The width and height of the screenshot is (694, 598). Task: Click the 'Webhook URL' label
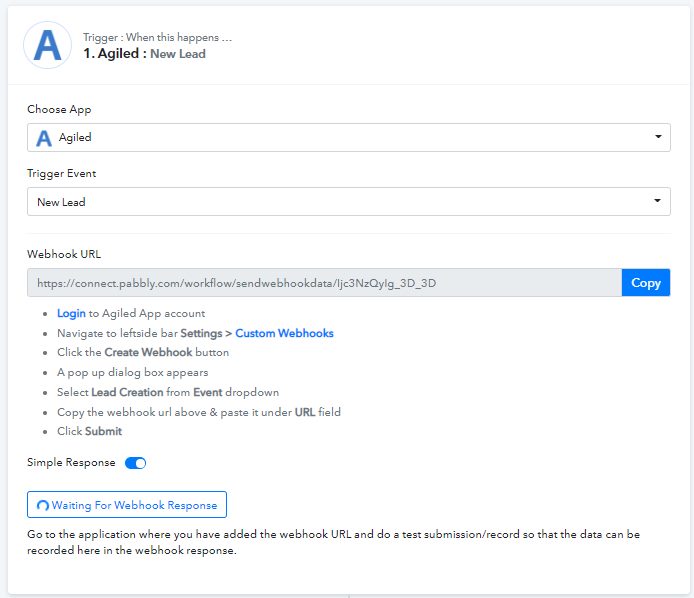tap(64, 254)
